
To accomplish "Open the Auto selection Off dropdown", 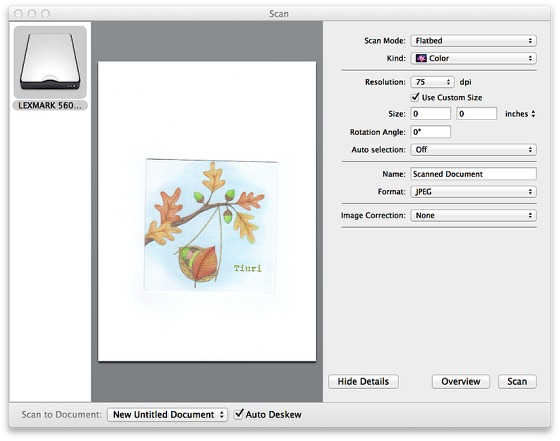I will [473, 150].
